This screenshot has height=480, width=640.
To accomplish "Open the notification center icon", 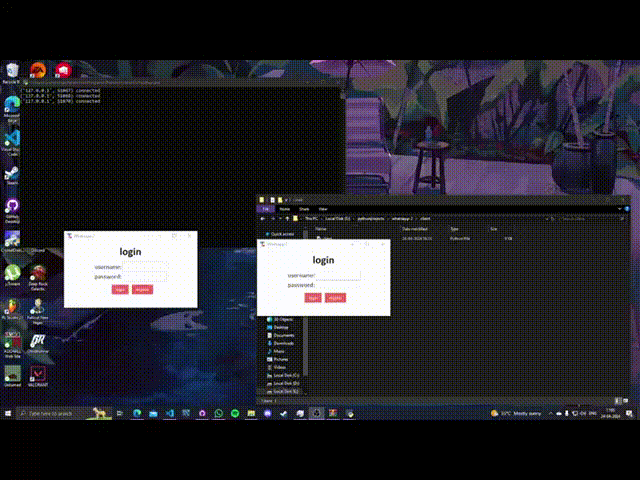I will pyautogui.click(x=629, y=413).
